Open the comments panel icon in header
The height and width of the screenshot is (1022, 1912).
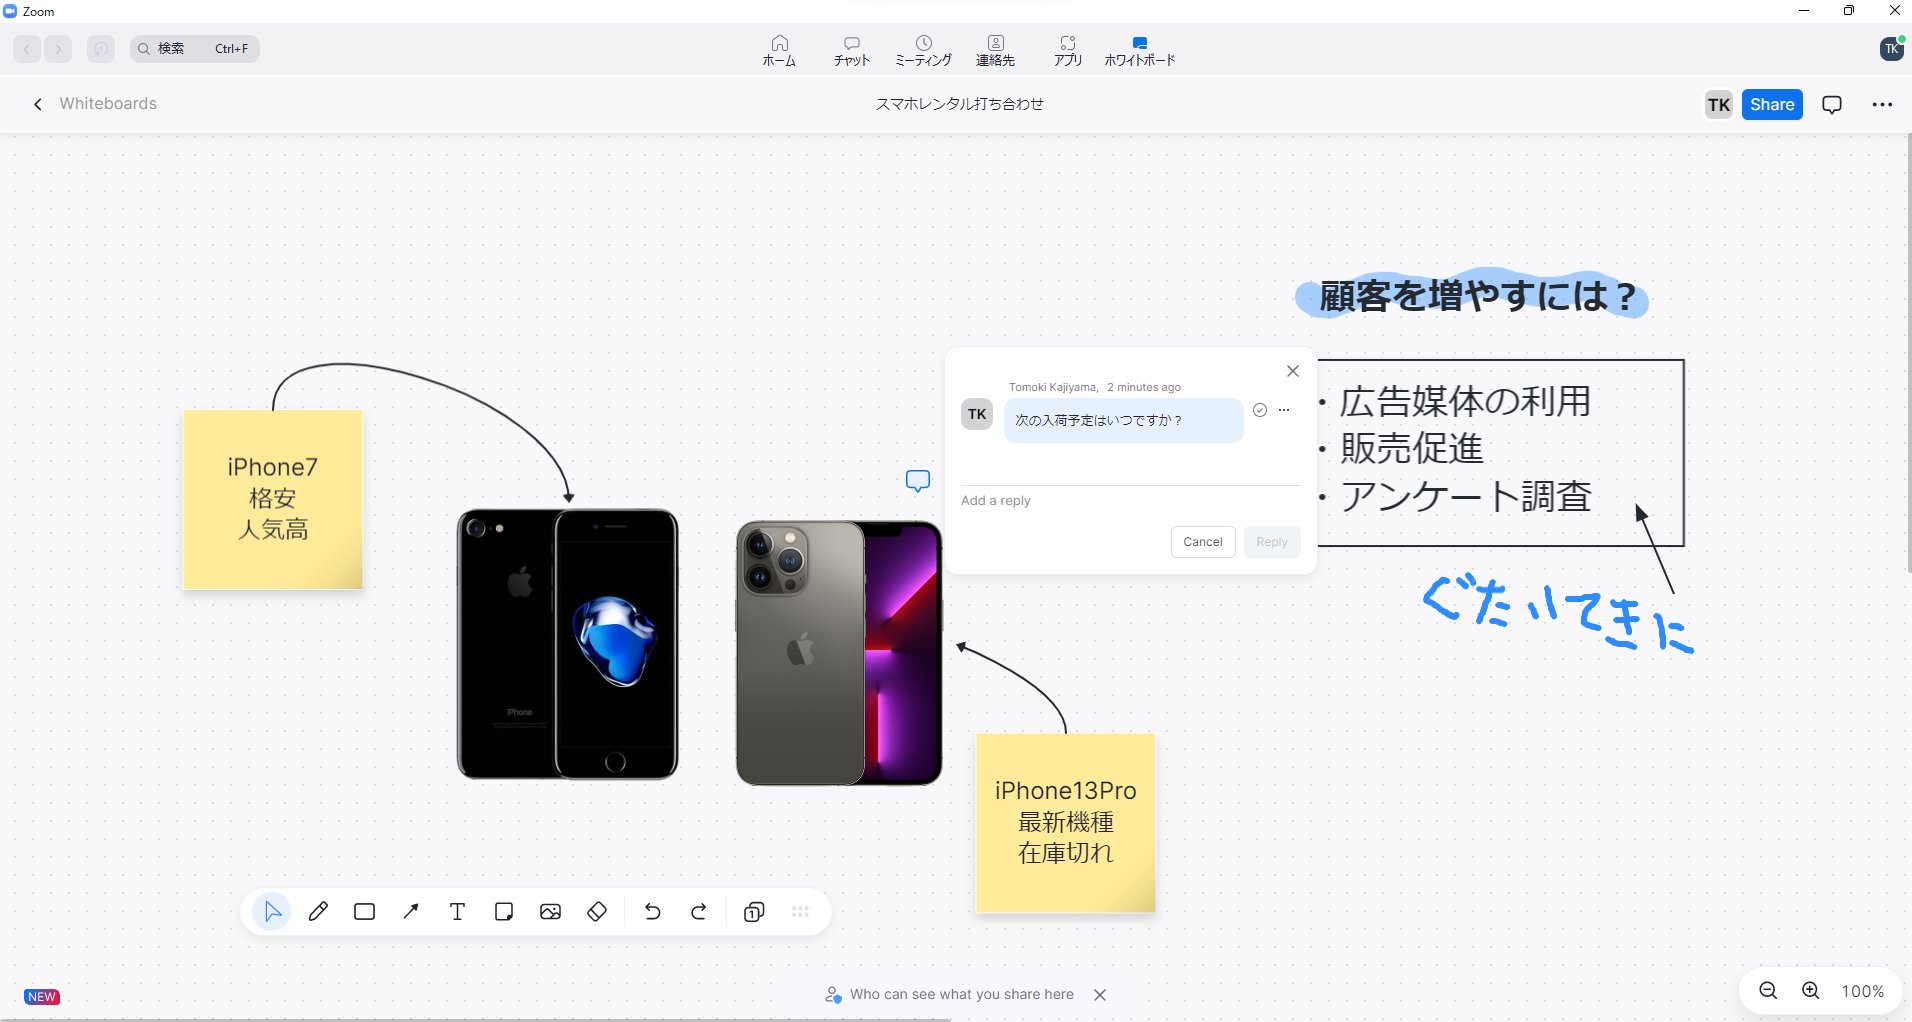pyautogui.click(x=1832, y=105)
